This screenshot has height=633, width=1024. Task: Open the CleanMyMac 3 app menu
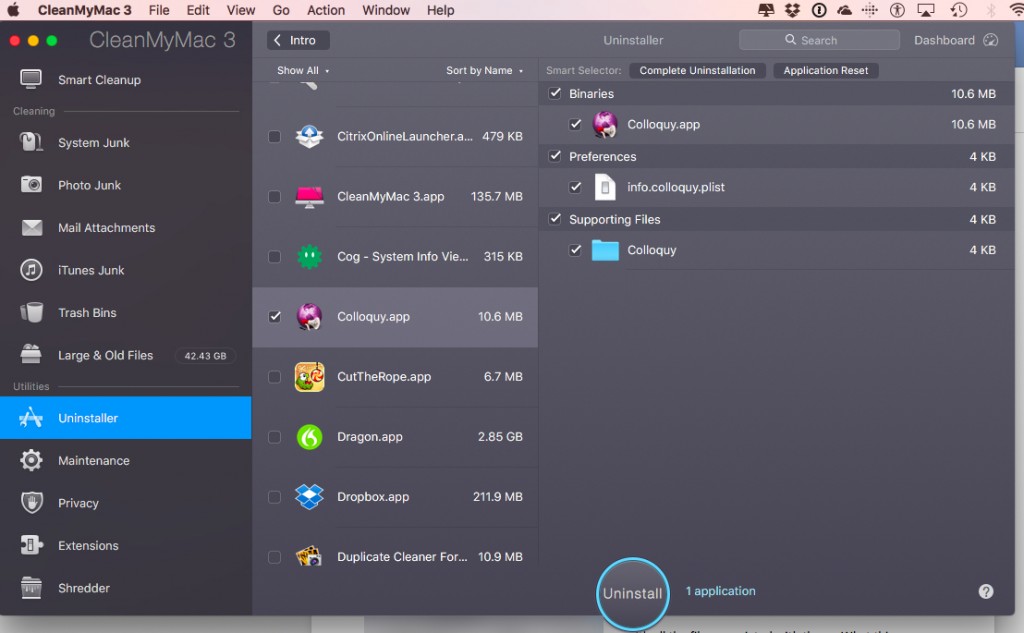pos(84,10)
